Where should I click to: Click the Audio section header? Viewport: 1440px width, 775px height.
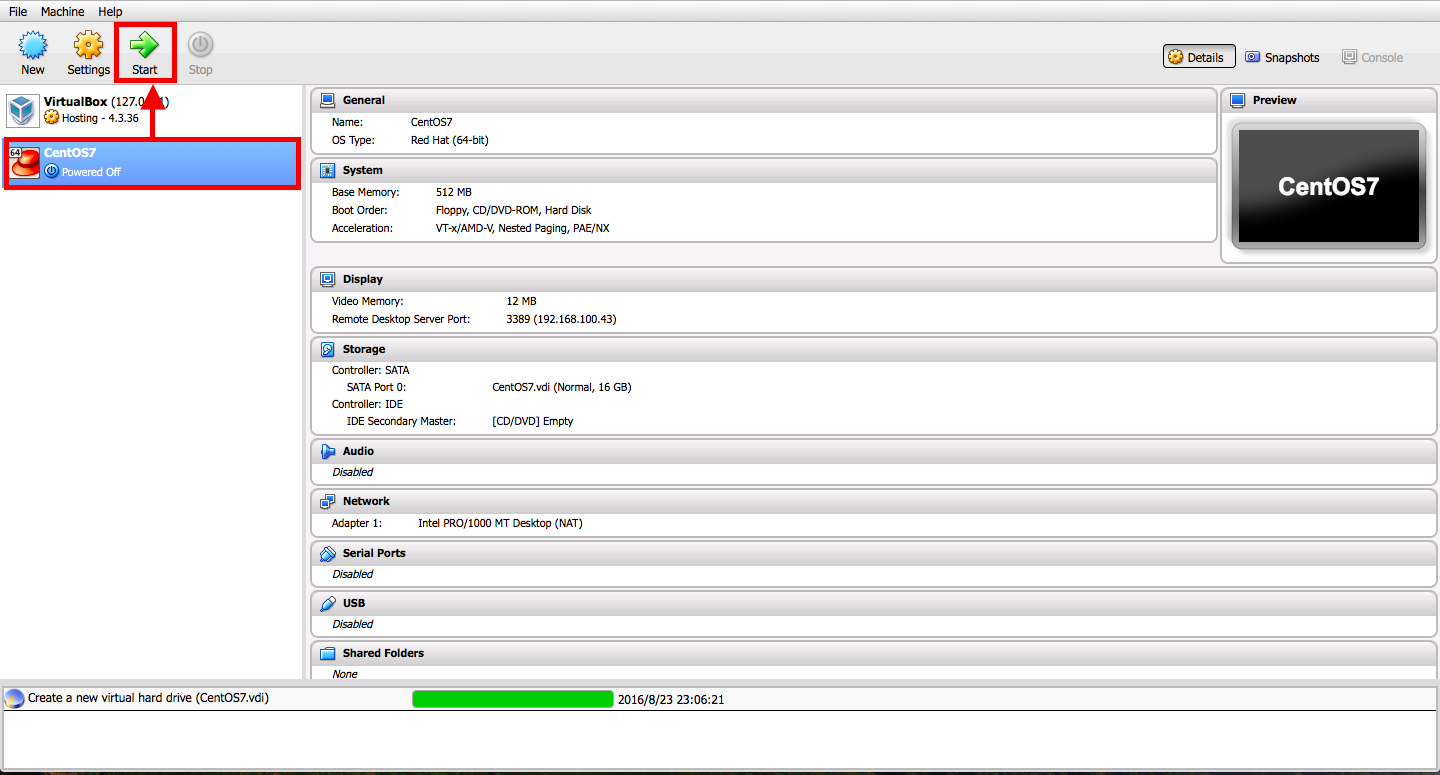click(x=874, y=451)
